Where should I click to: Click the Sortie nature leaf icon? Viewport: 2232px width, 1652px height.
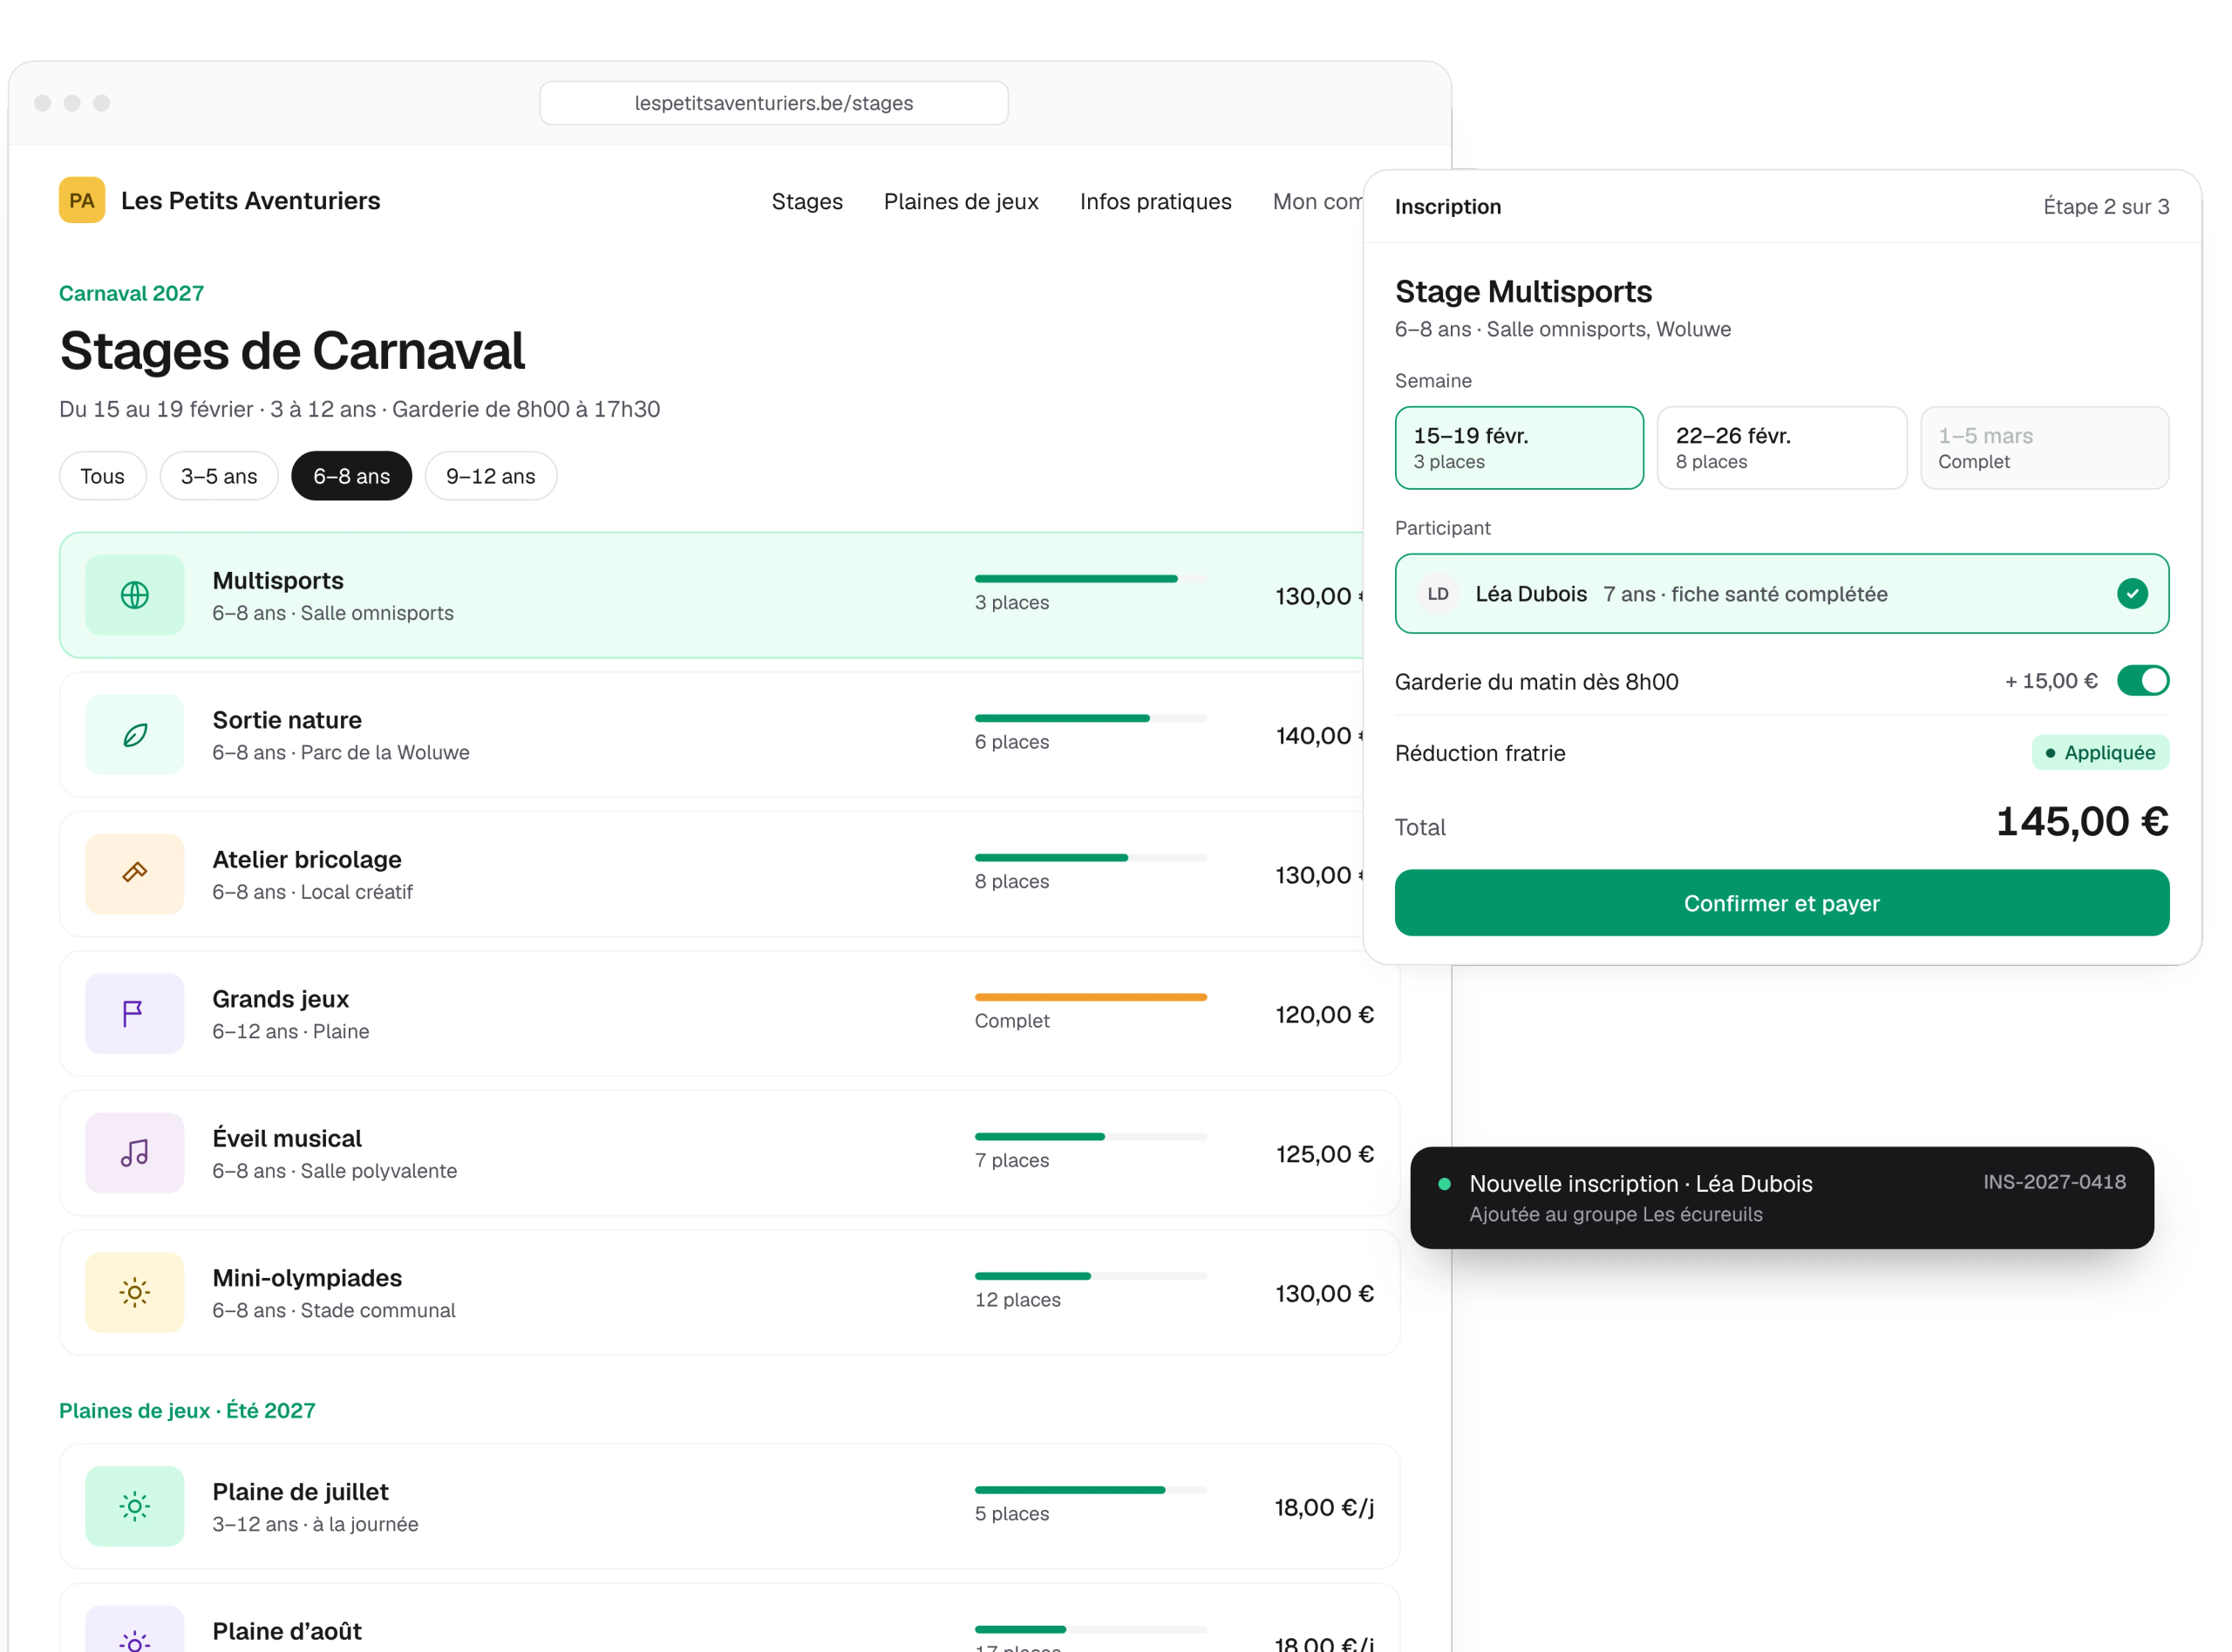(x=134, y=735)
